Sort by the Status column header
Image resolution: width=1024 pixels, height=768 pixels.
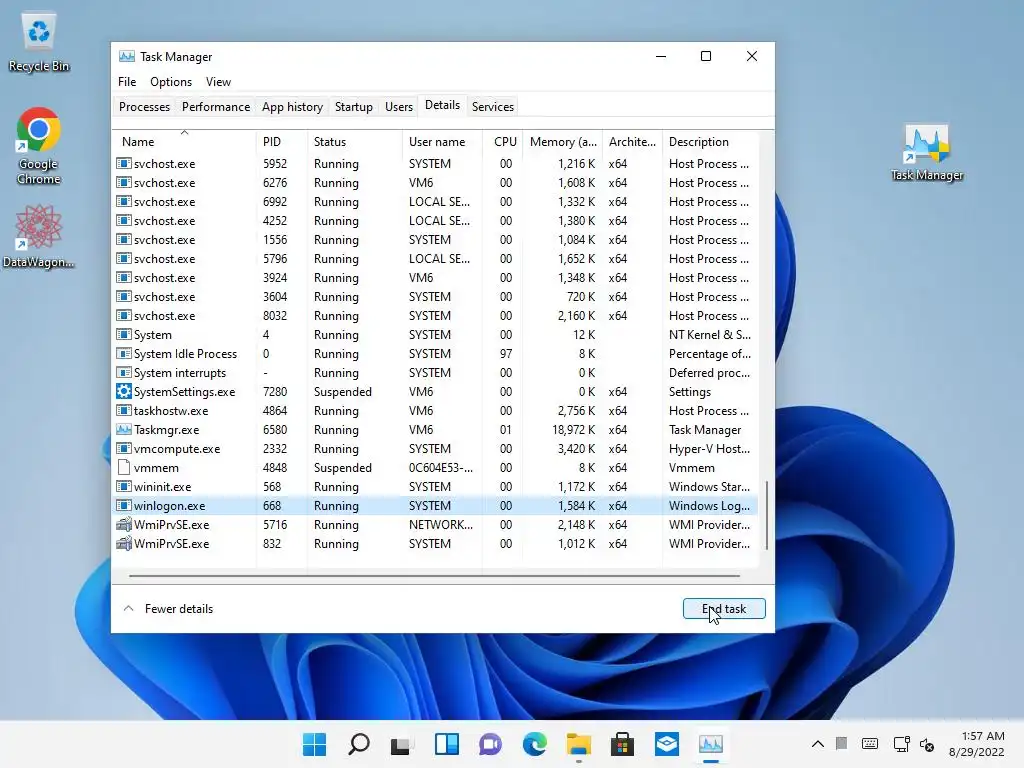pos(355,142)
